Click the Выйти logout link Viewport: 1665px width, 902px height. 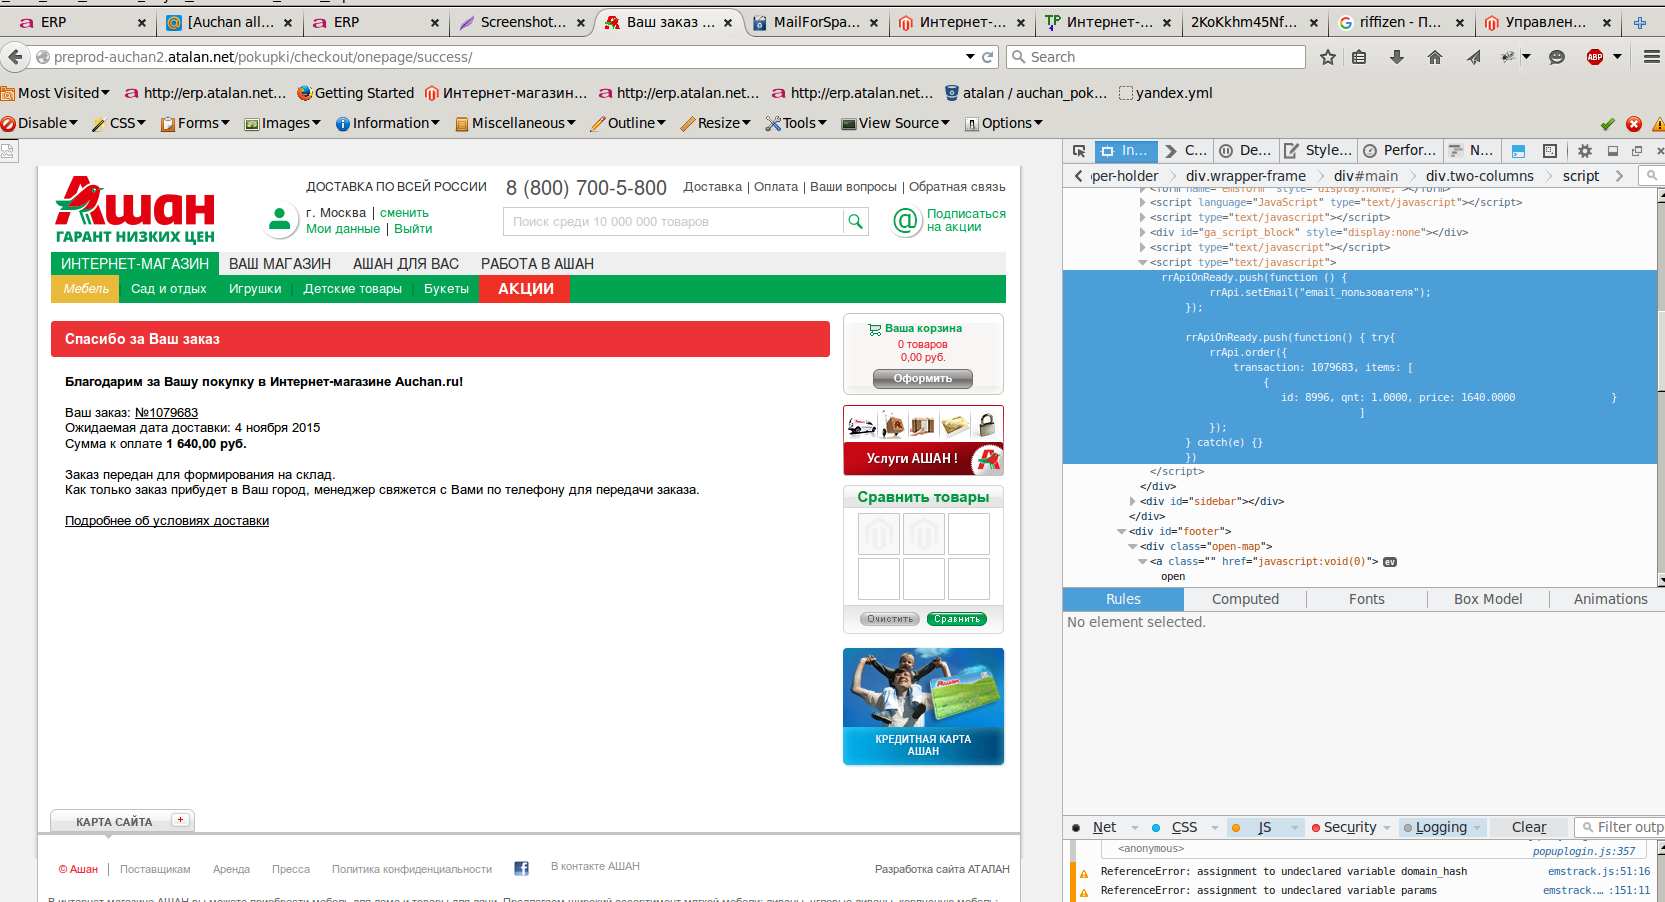pyautogui.click(x=413, y=229)
